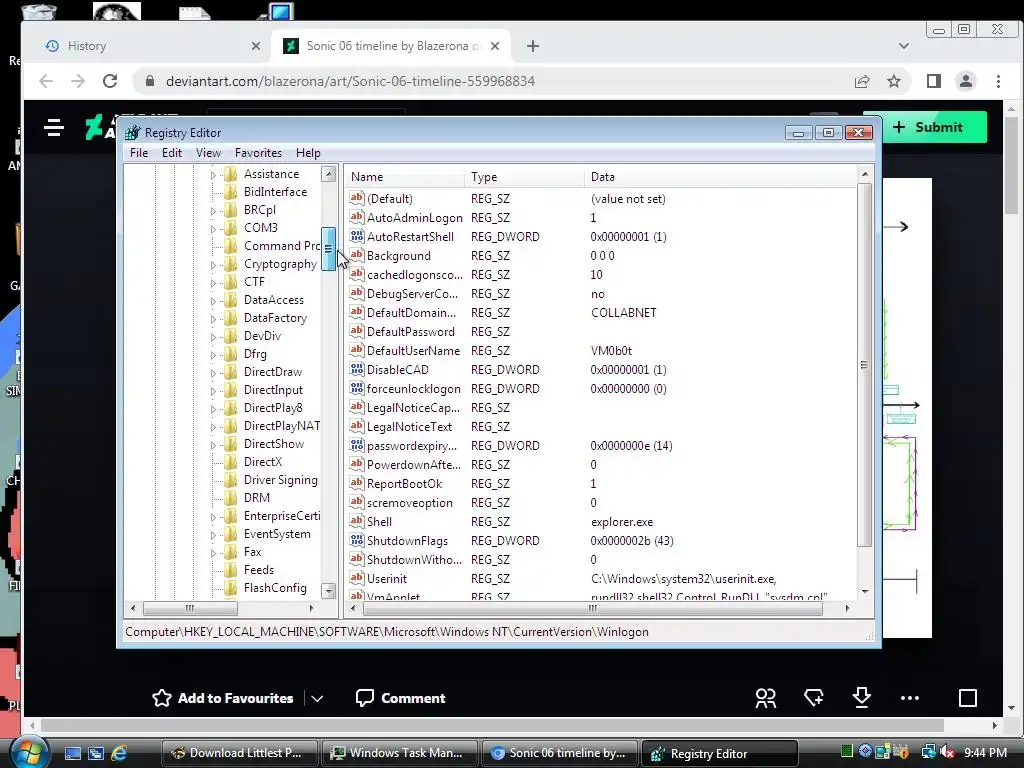The height and width of the screenshot is (768, 1024).
Task: Open the File menu in Registry Editor
Action: (138, 153)
